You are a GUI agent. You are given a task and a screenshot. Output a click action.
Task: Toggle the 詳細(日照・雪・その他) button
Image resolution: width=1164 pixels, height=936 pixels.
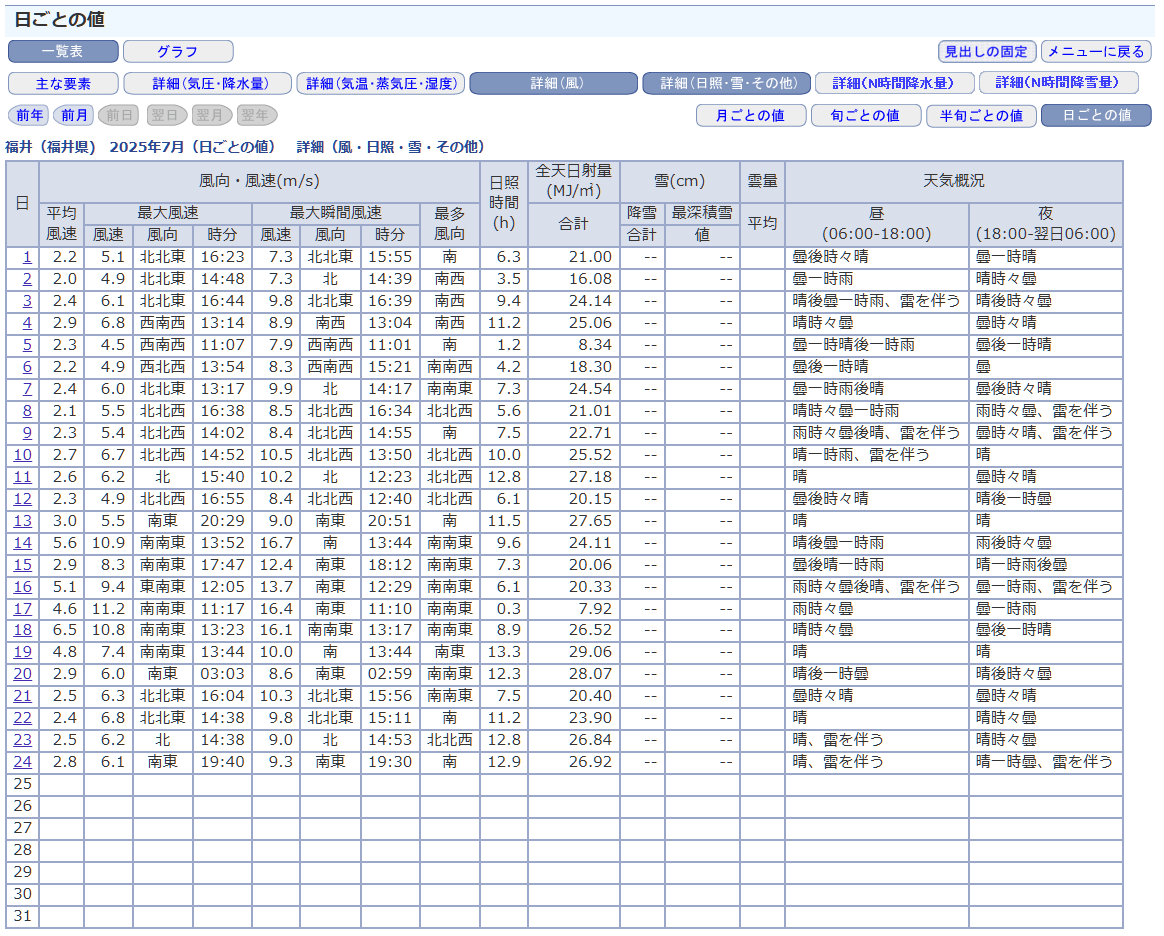[x=726, y=84]
